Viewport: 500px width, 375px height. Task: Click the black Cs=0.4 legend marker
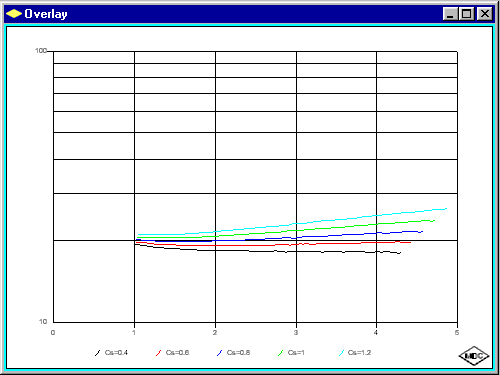click(97, 353)
